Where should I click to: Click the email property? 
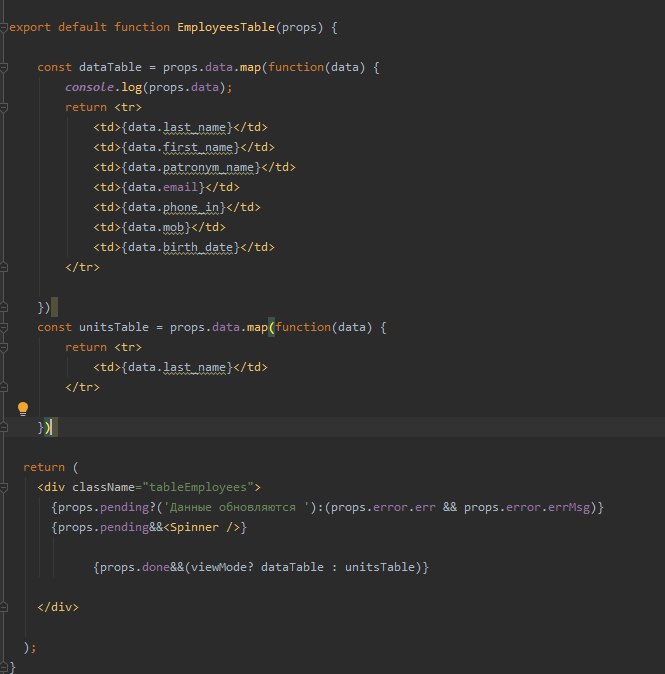click(x=180, y=187)
